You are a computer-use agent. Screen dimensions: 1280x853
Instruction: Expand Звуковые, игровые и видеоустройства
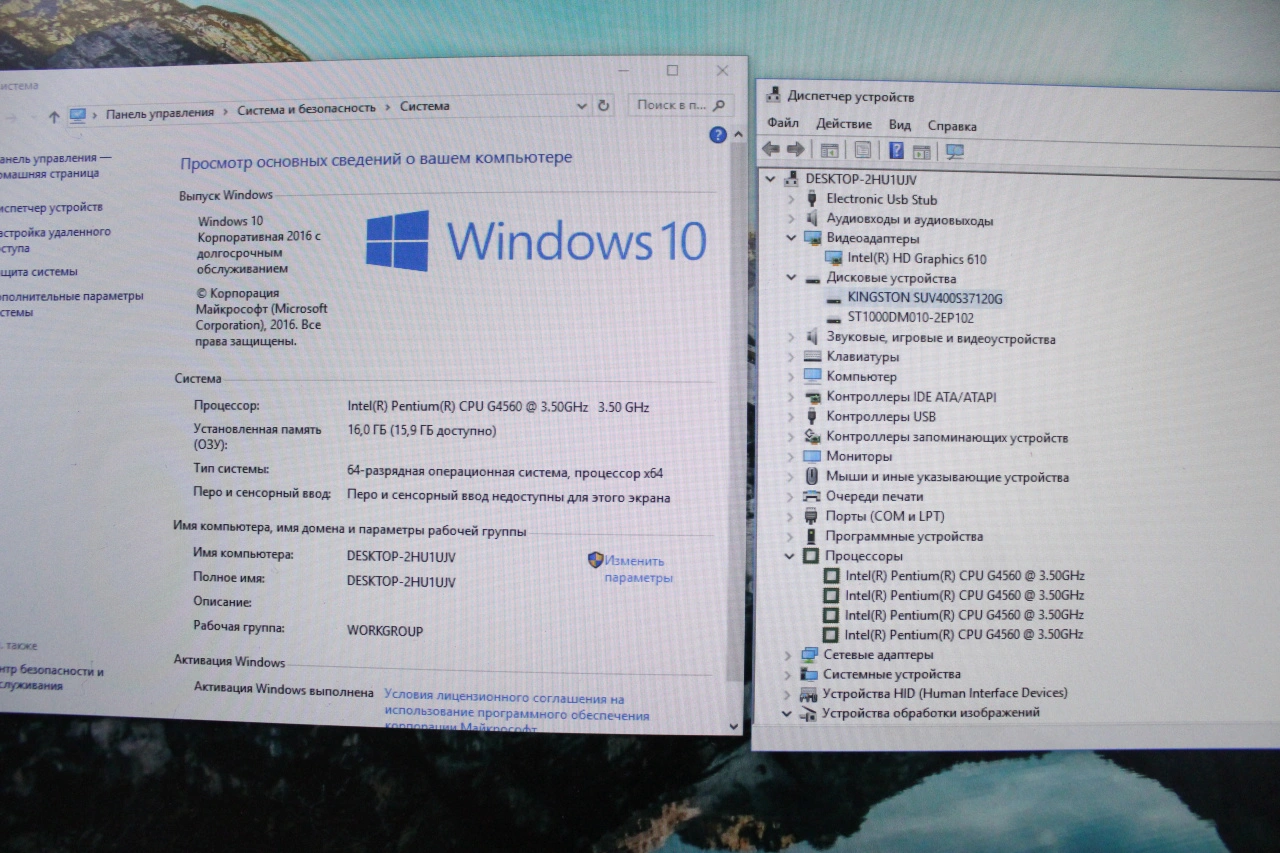point(791,338)
